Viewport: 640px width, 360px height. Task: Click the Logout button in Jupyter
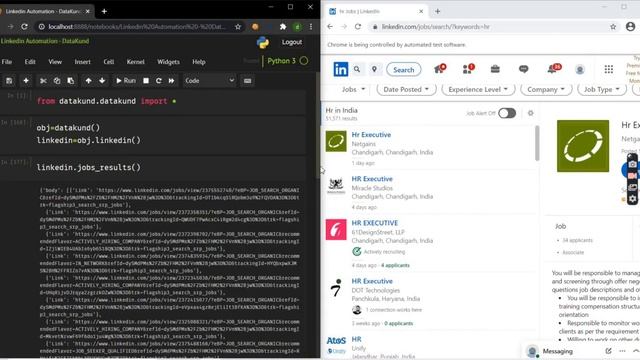click(x=292, y=42)
